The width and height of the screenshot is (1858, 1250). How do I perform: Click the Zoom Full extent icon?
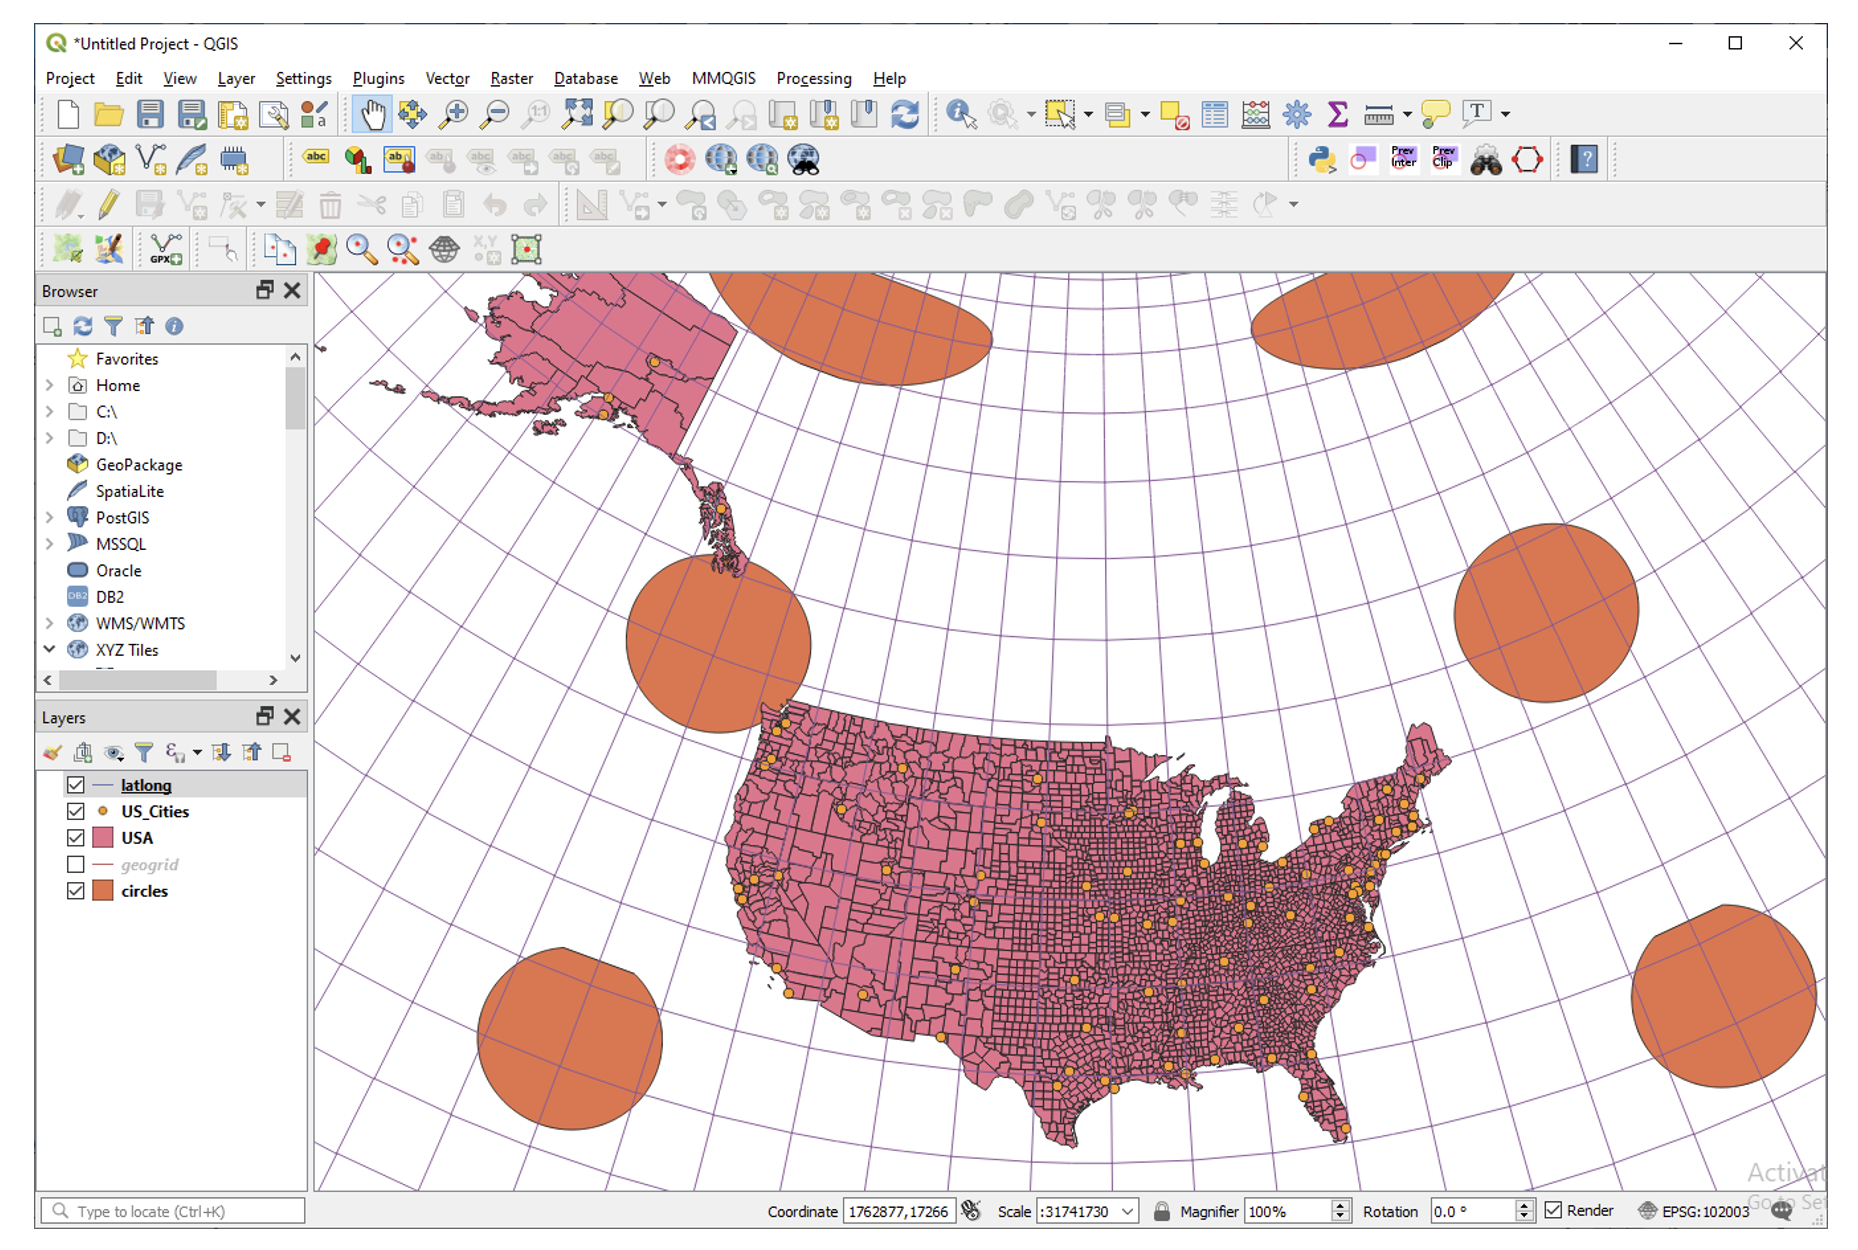tap(576, 114)
